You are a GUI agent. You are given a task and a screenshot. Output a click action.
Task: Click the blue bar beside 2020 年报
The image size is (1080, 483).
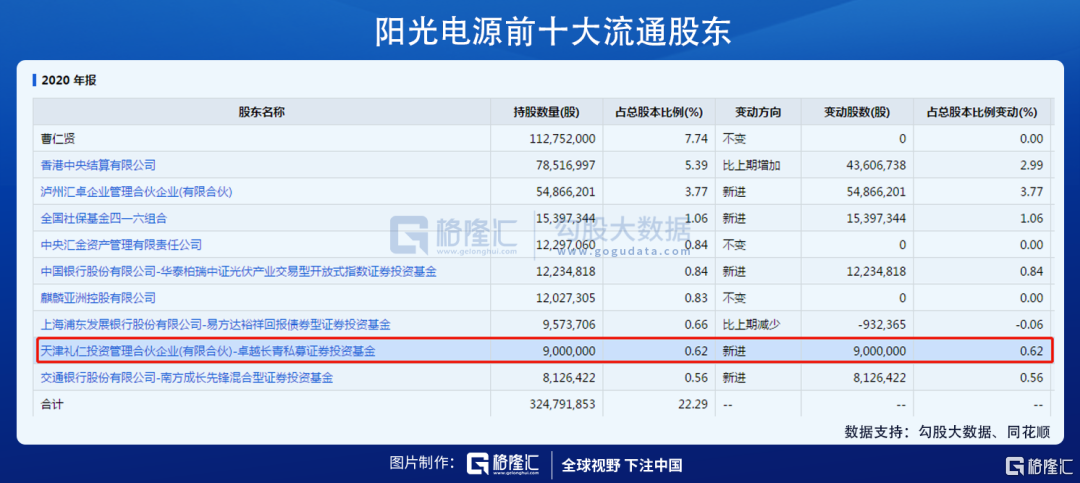tap(34, 80)
